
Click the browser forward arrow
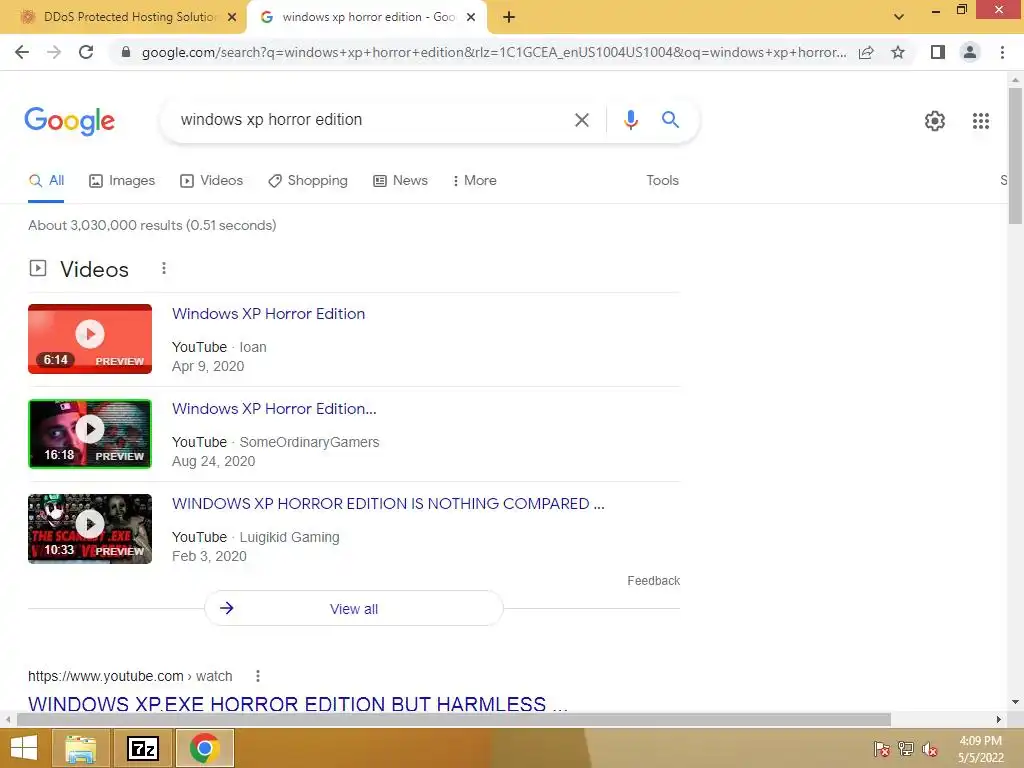tap(54, 52)
